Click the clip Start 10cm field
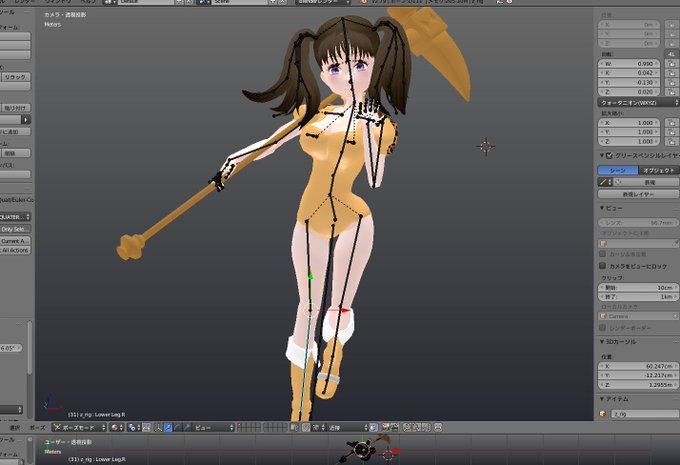 click(638, 288)
